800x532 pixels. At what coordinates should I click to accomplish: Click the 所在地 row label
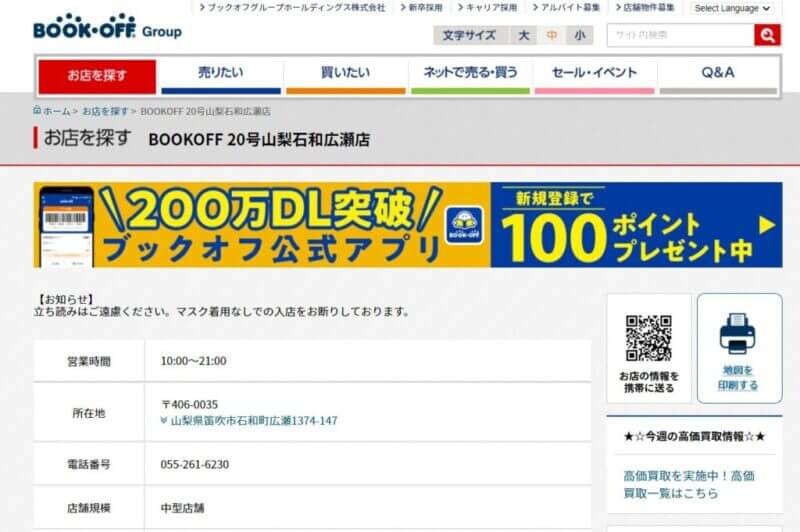tap(89, 413)
